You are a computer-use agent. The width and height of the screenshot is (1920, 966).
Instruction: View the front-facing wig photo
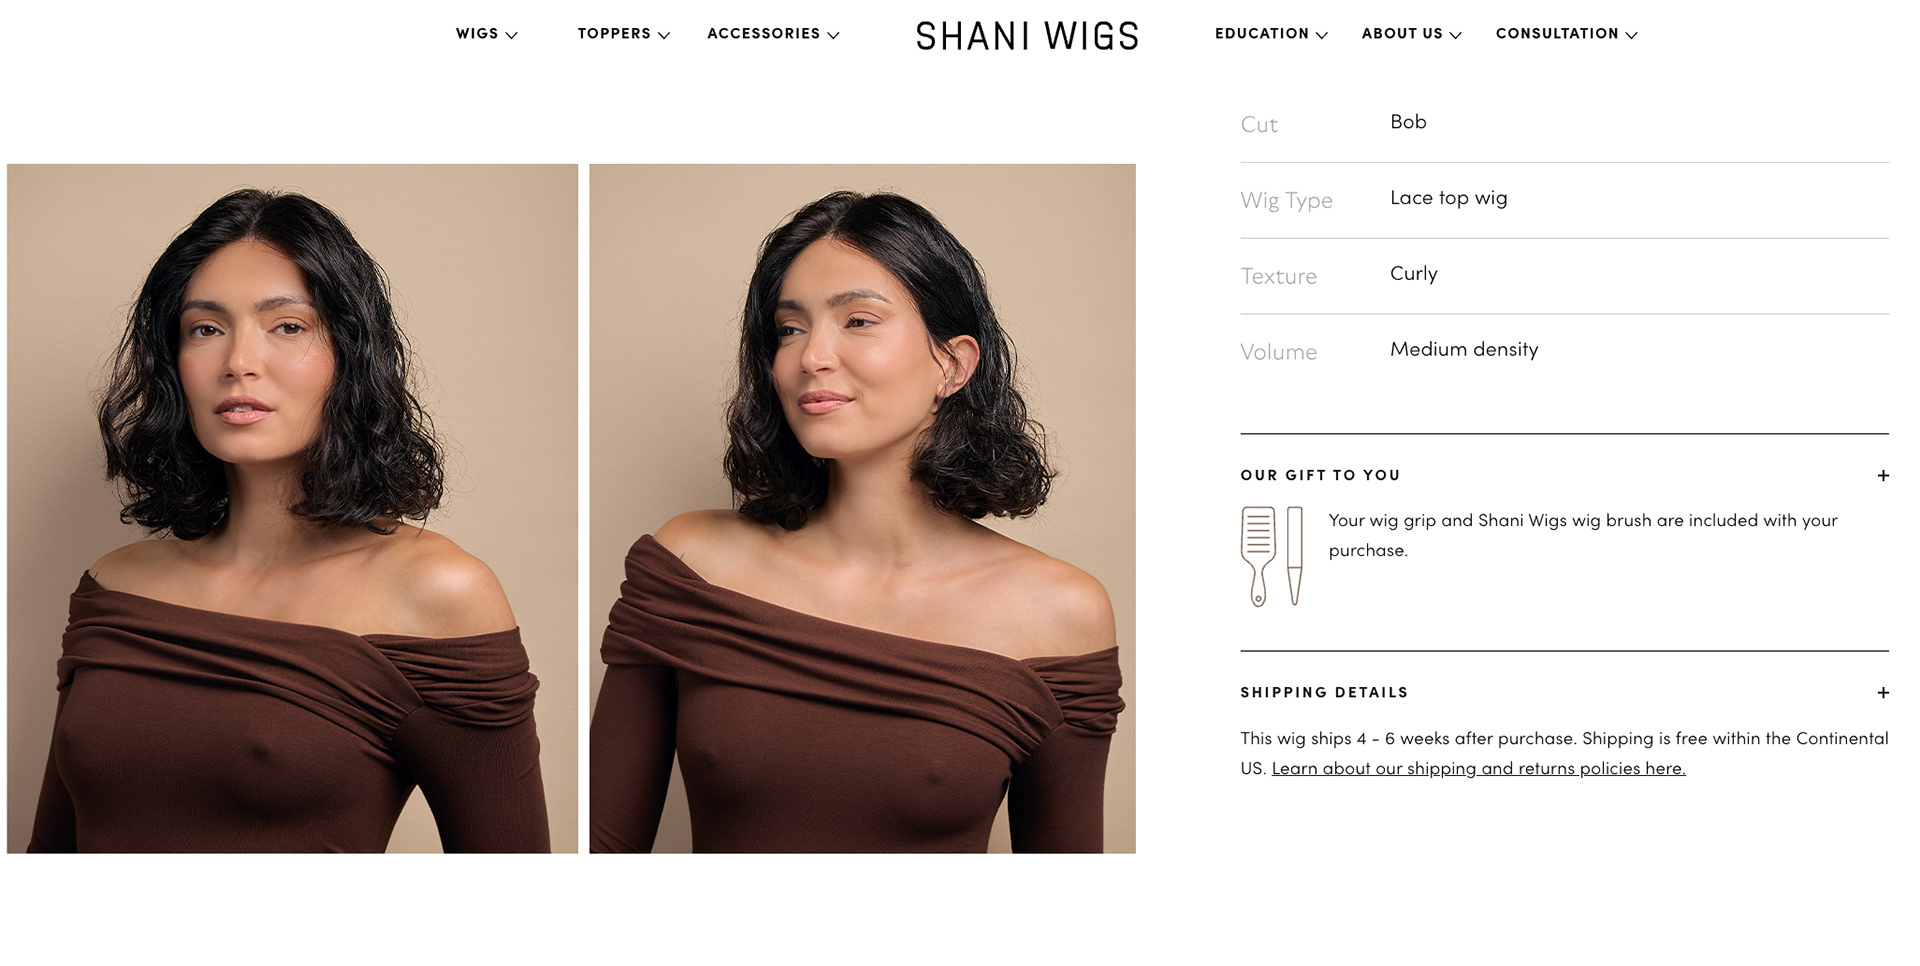(292, 508)
